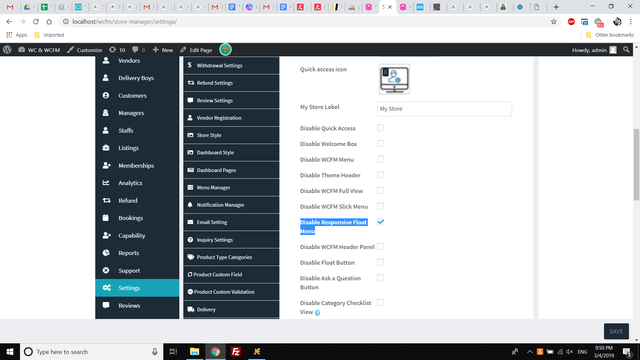640x360 pixels.
Task: Click the Reports pie chart icon
Action: pyautogui.click(x=106, y=253)
